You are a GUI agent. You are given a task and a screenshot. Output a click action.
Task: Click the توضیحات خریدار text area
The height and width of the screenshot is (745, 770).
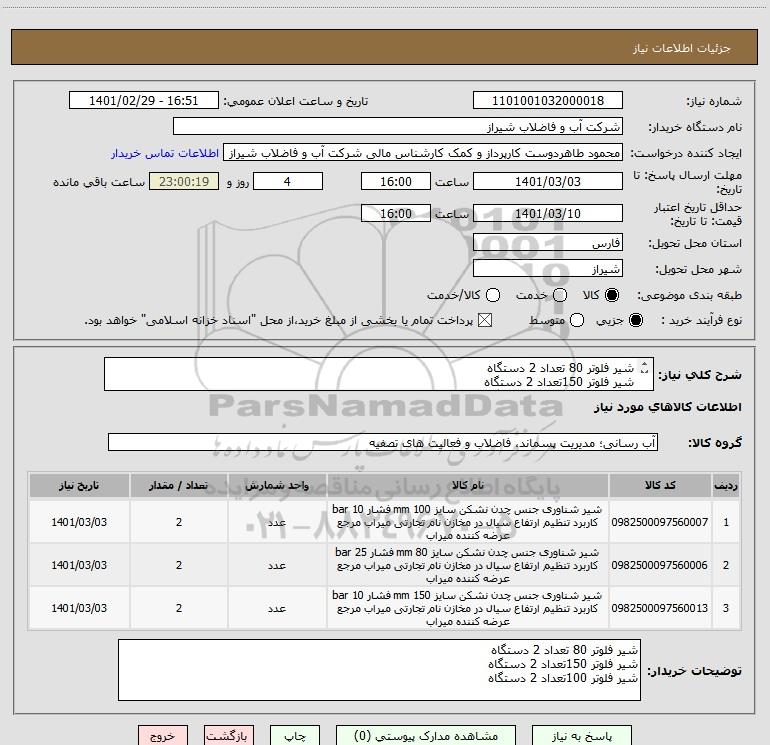[x=379, y=670]
